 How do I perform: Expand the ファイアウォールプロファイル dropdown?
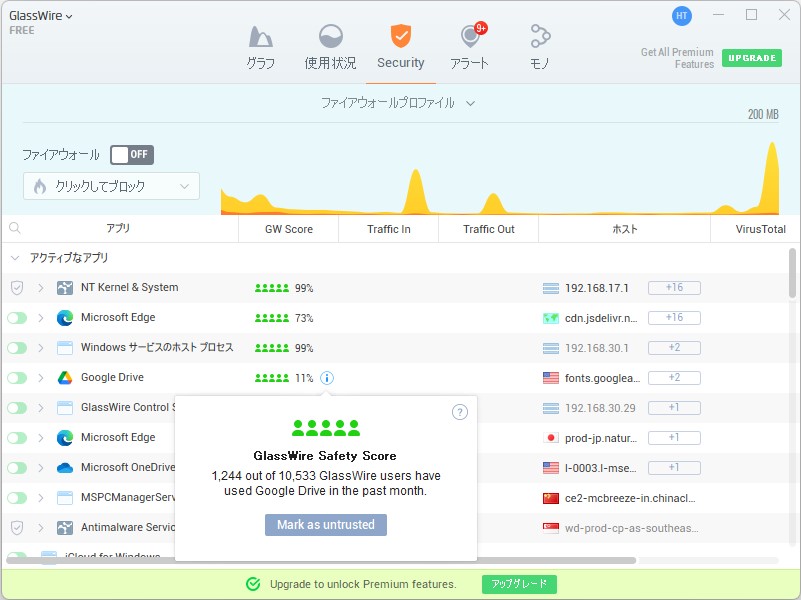click(x=398, y=103)
